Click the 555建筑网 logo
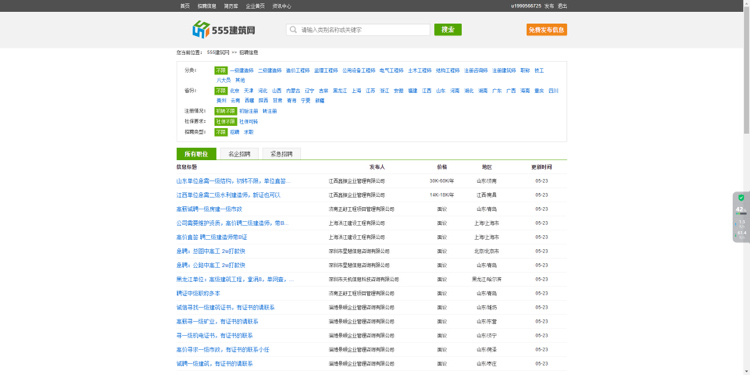750x375 pixels. [224, 30]
